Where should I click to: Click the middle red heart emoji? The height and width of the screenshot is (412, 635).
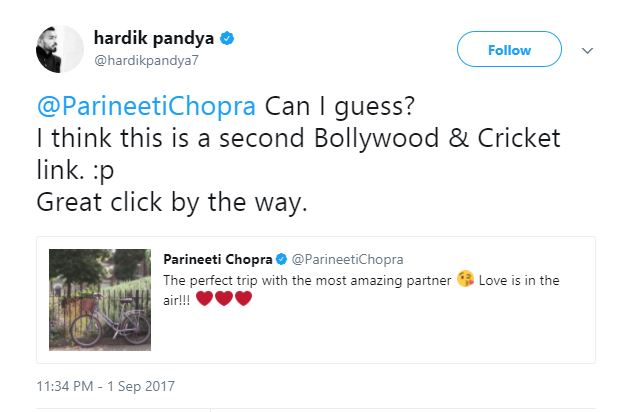(224, 300)
